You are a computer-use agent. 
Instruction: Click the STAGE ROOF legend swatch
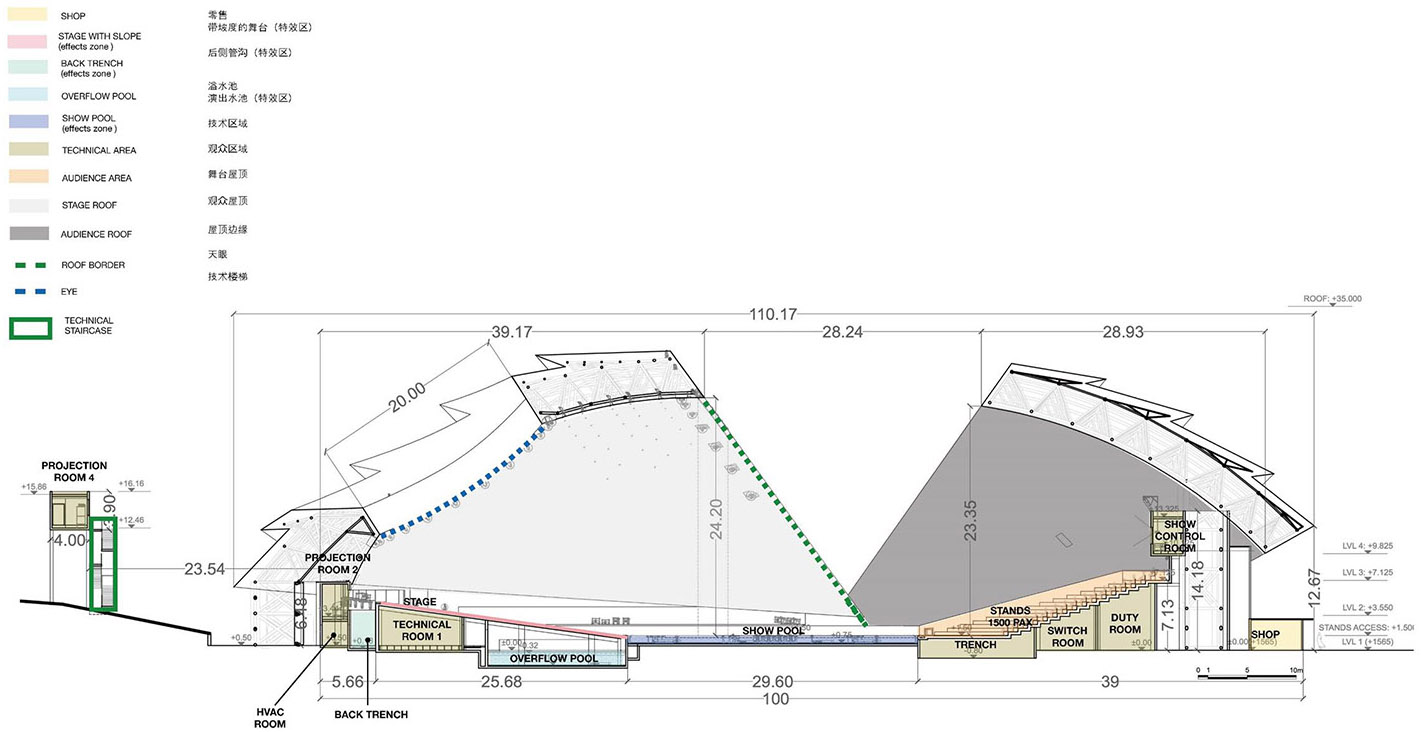pyautogui.click(x=29, y=205)
